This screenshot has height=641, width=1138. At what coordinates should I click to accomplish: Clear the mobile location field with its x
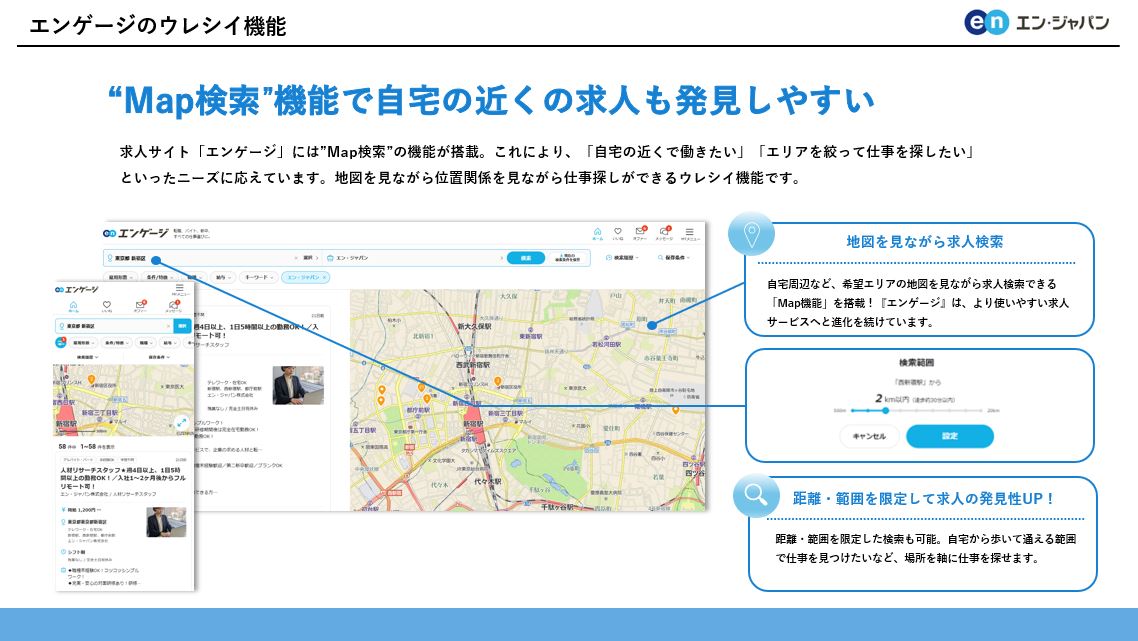click(168, 326)
